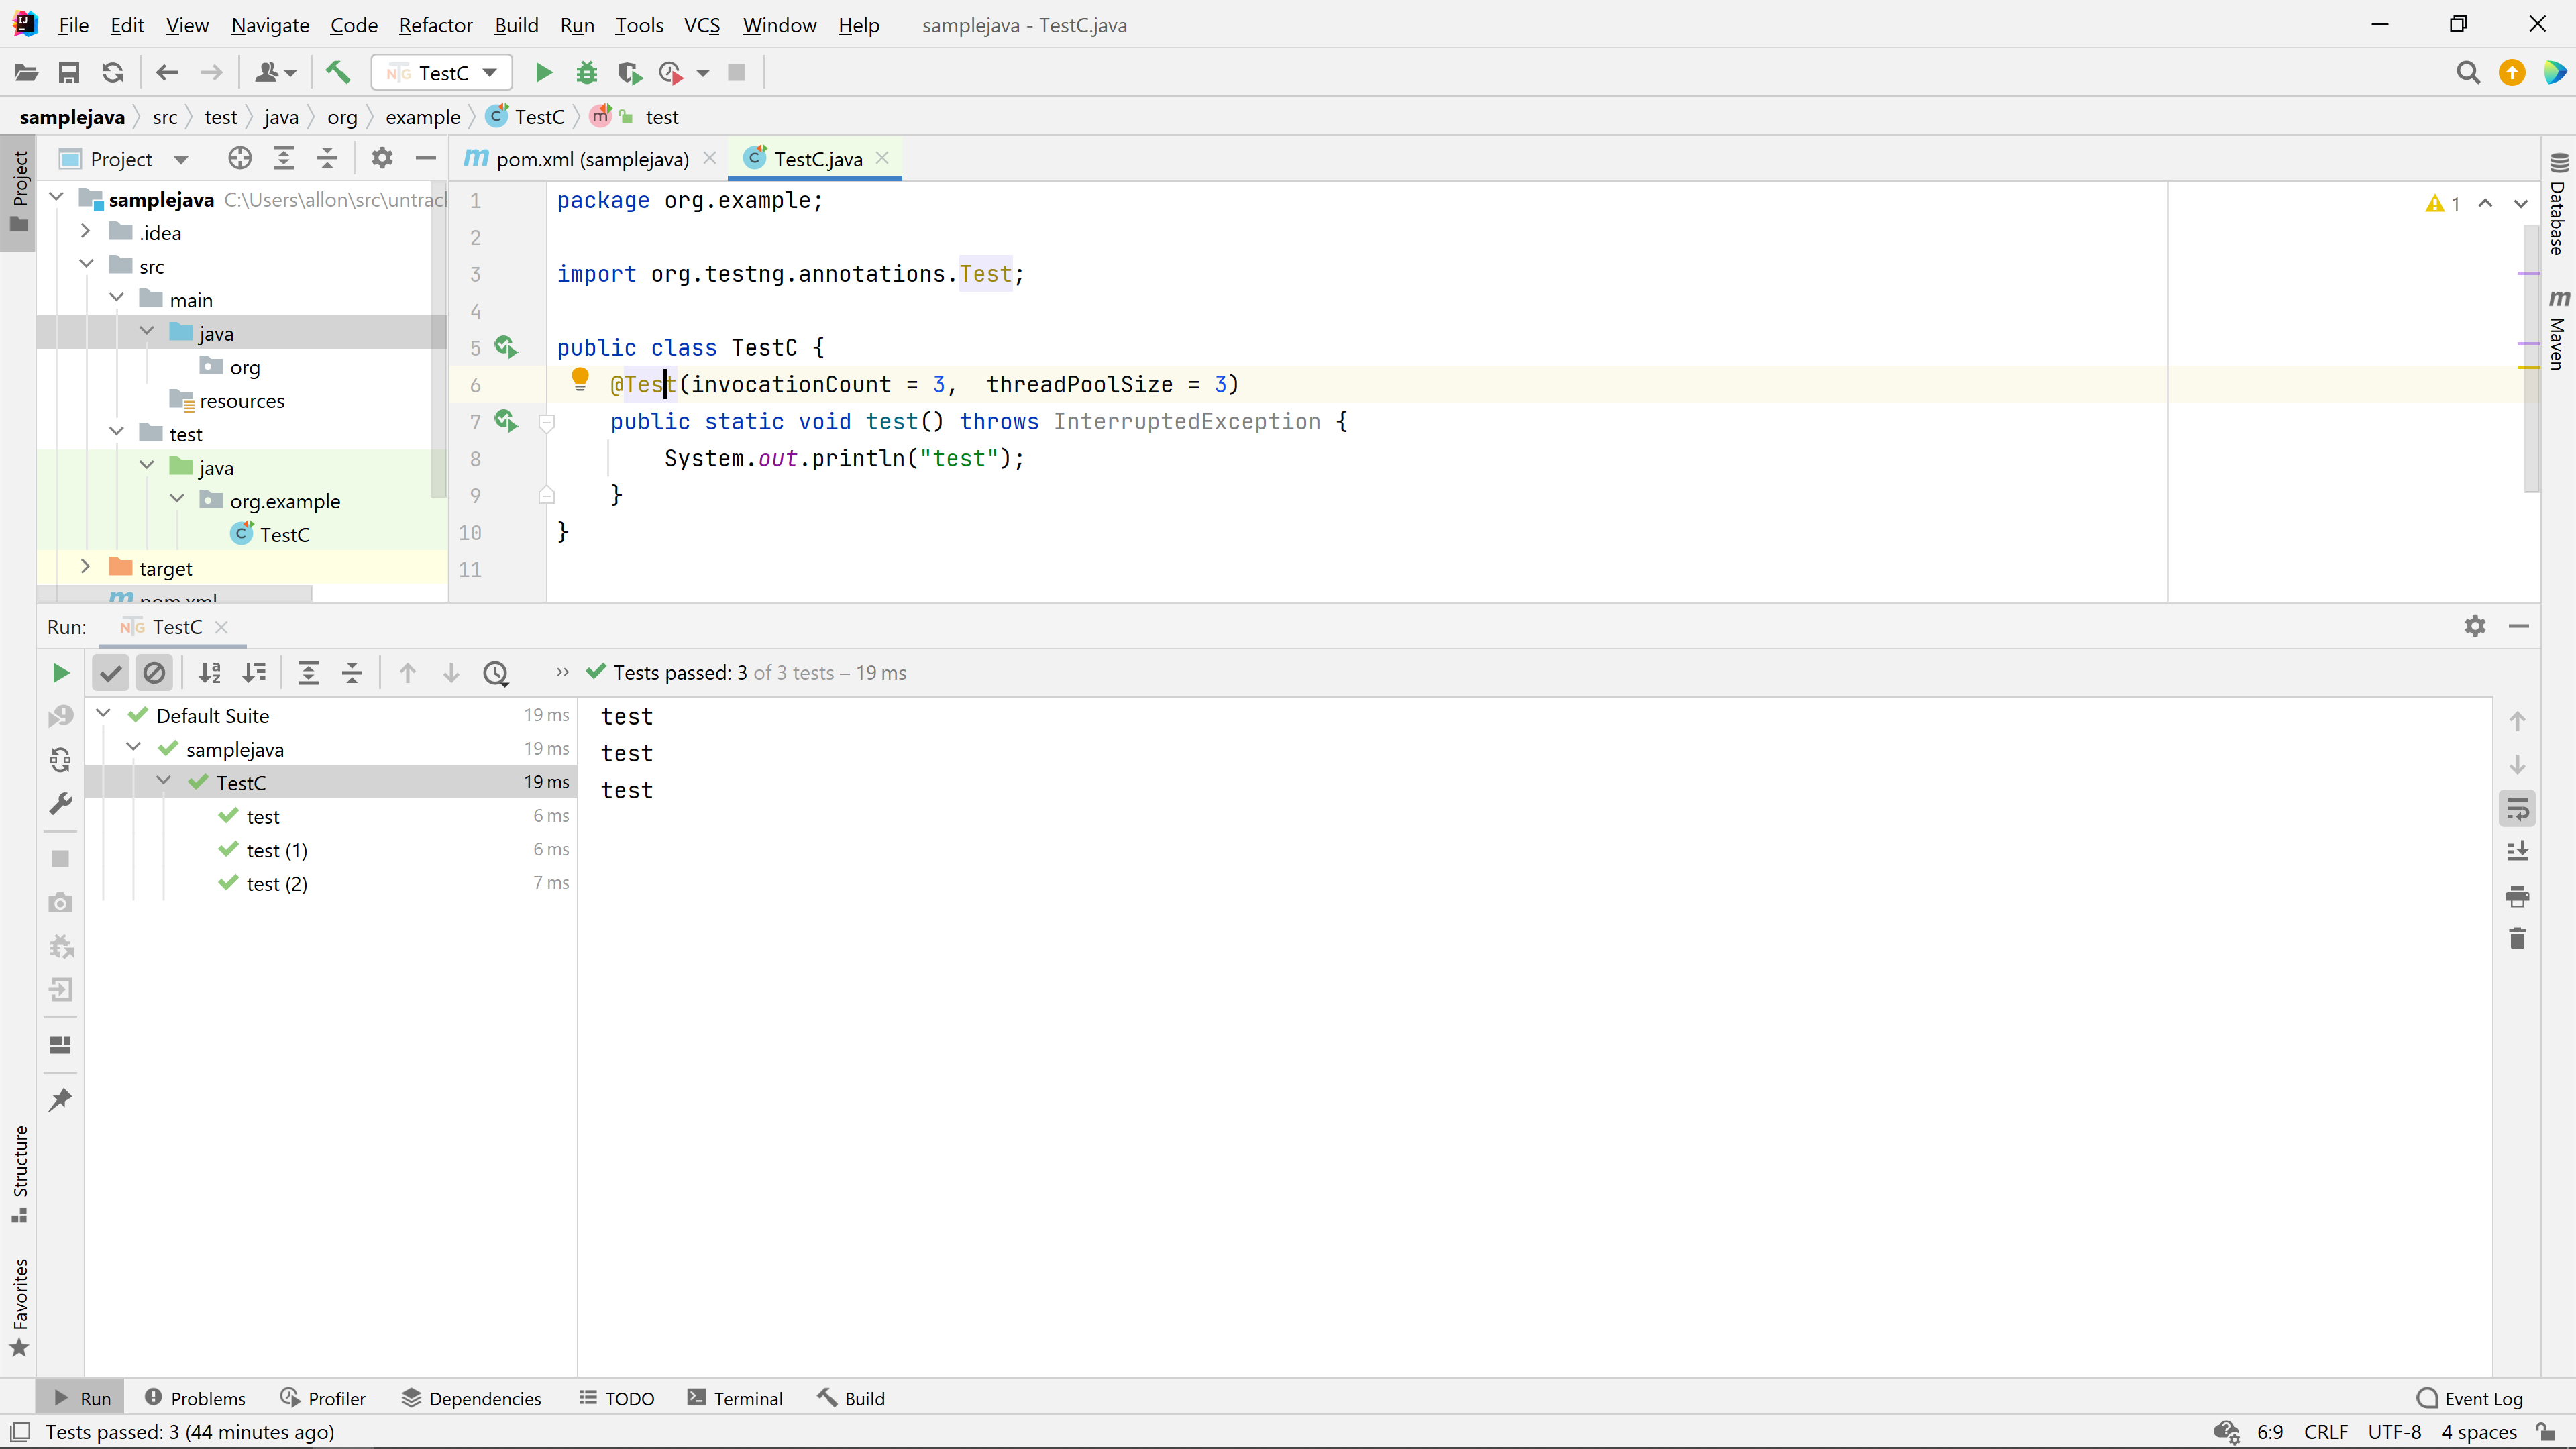2576x1449 pixels.
Task: Toggle sort alphabetically in test results
Action: 210,673
